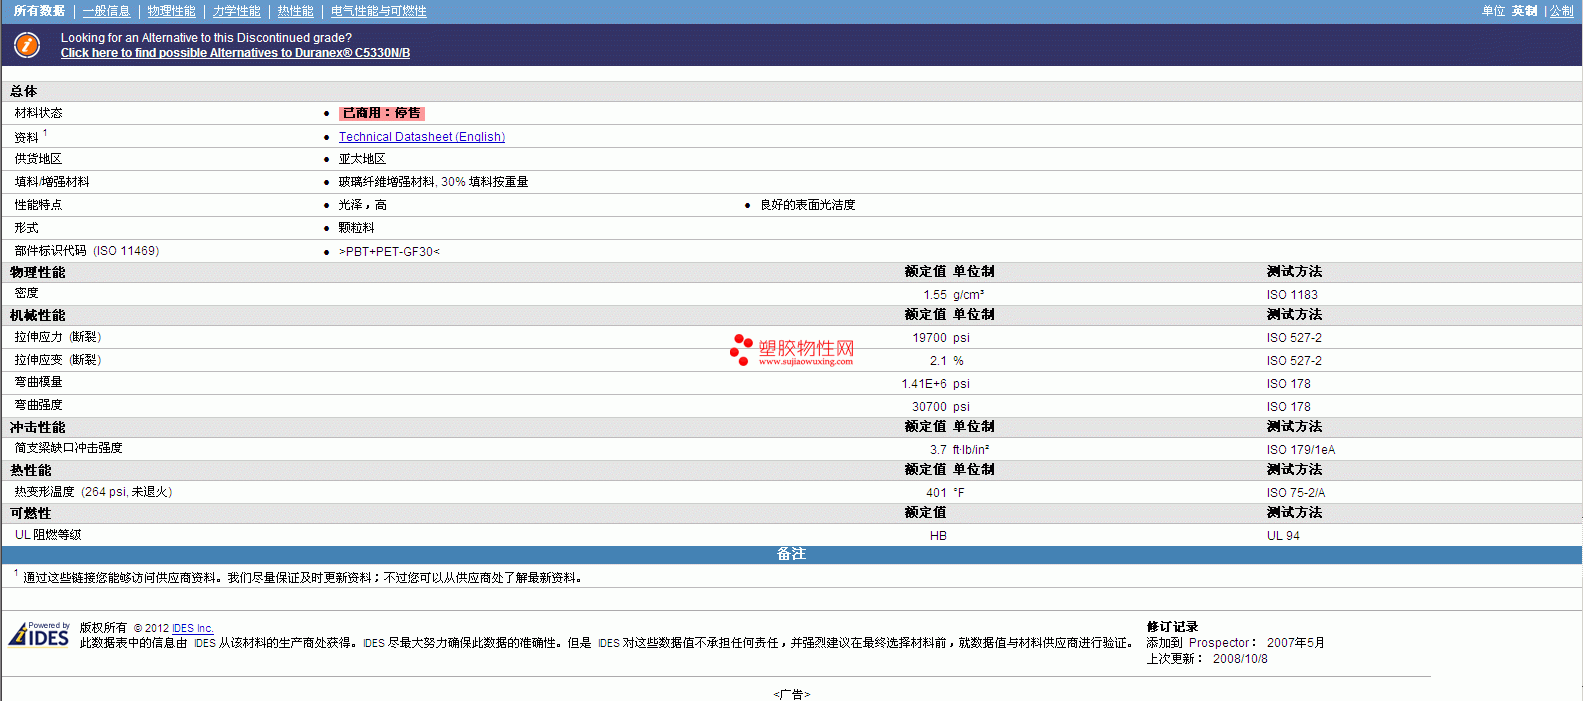Click the 备注 notes header bar
The height and width of the screenshot is (701, 1583).
[x=791, y=554]
